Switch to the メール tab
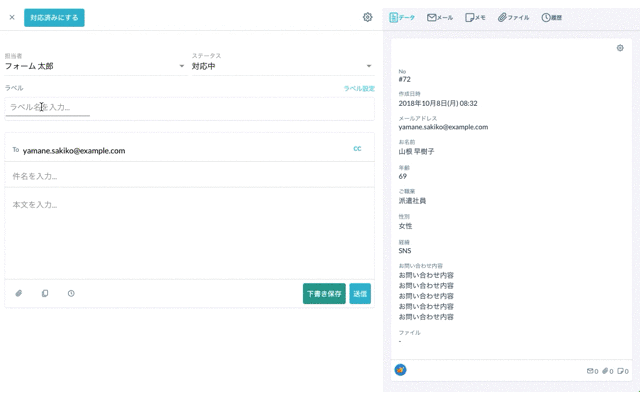Image resolution: width=640 pixels, height=400 pixels. coord(440,18)
